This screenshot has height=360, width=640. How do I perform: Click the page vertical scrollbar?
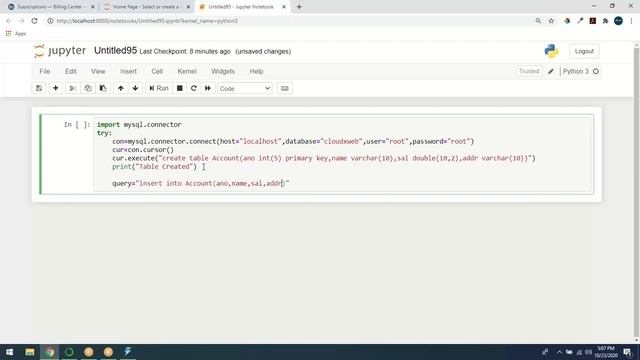[636, 192]
